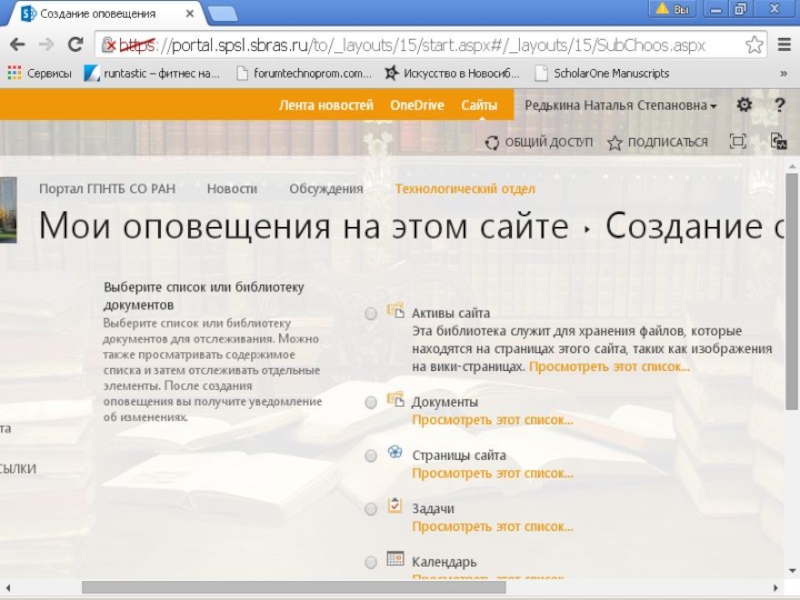The image size is (800, 600).
Task: Open the settings gear icon in SharePoint
Action: (x=744, y=105)
